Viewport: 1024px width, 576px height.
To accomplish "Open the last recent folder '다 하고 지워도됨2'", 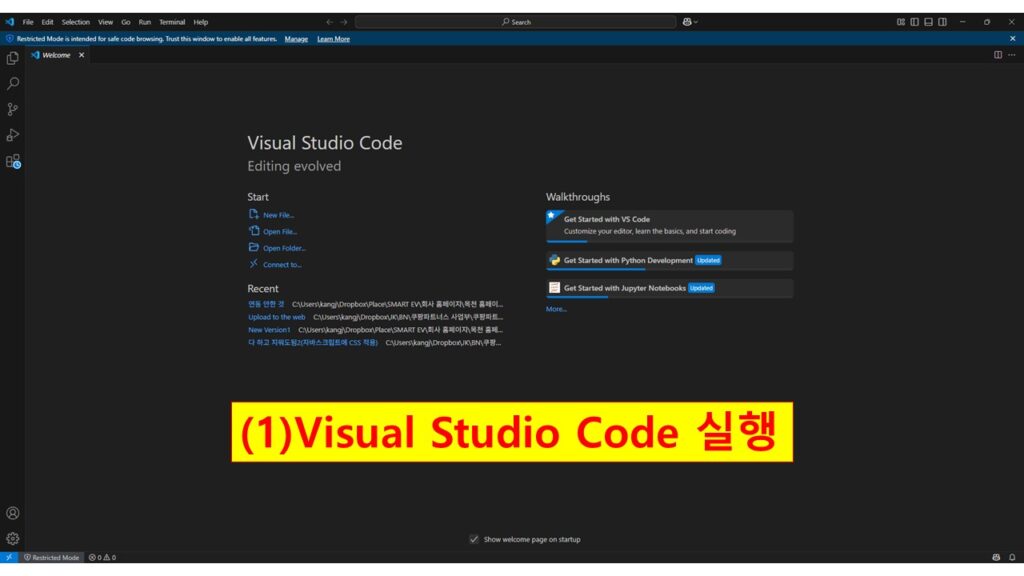I will pyautogui.click(x=313, y=342).
